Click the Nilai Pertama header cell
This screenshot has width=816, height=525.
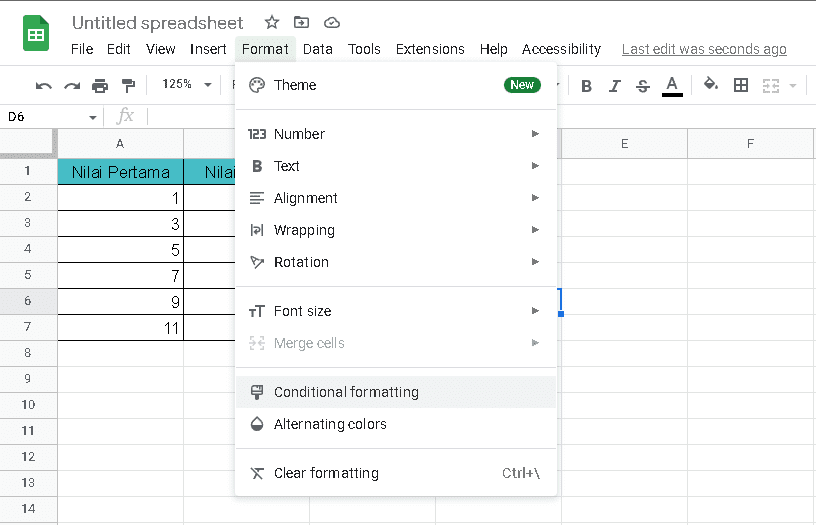(120, 171)
